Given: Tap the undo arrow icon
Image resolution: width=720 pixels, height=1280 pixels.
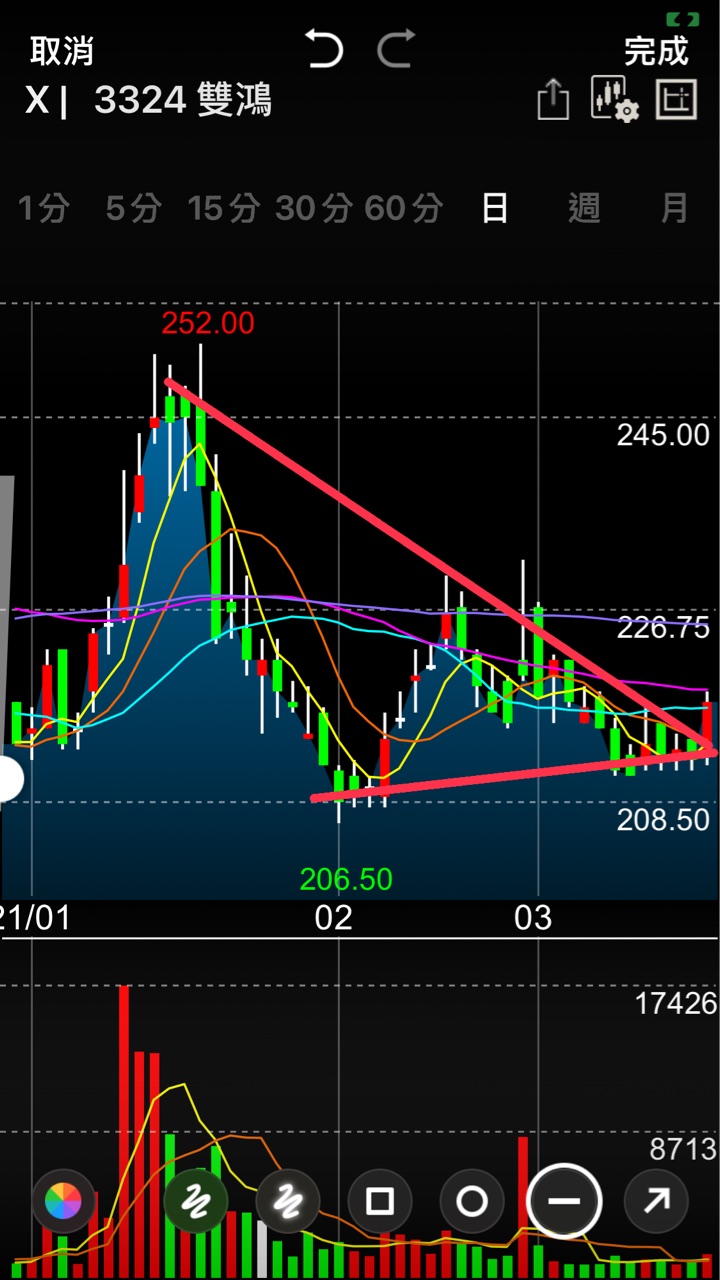Looking at the screenshot, I should 324,49.
